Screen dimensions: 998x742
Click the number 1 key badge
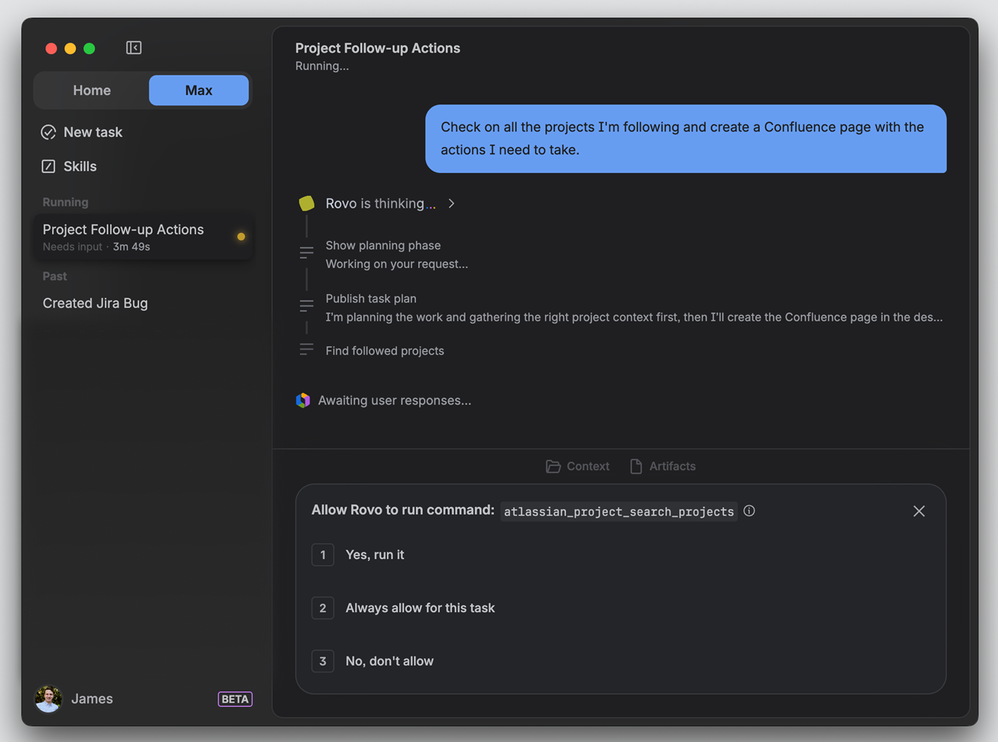tap(323, 555)
